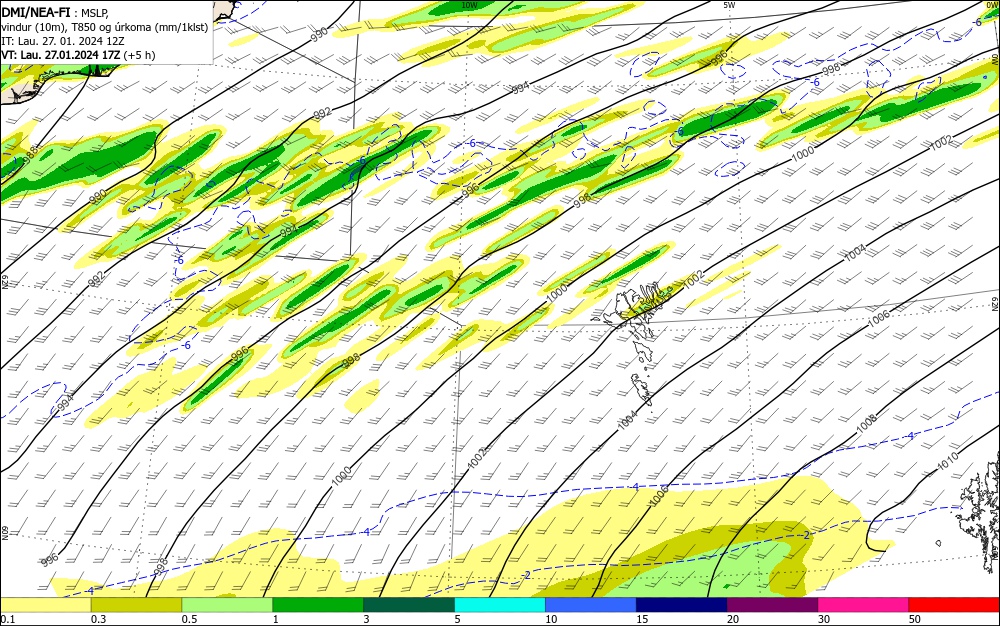Click the '5W' longitude label
The height and width of the screenshot is (626, 1000).
point(730,5)
